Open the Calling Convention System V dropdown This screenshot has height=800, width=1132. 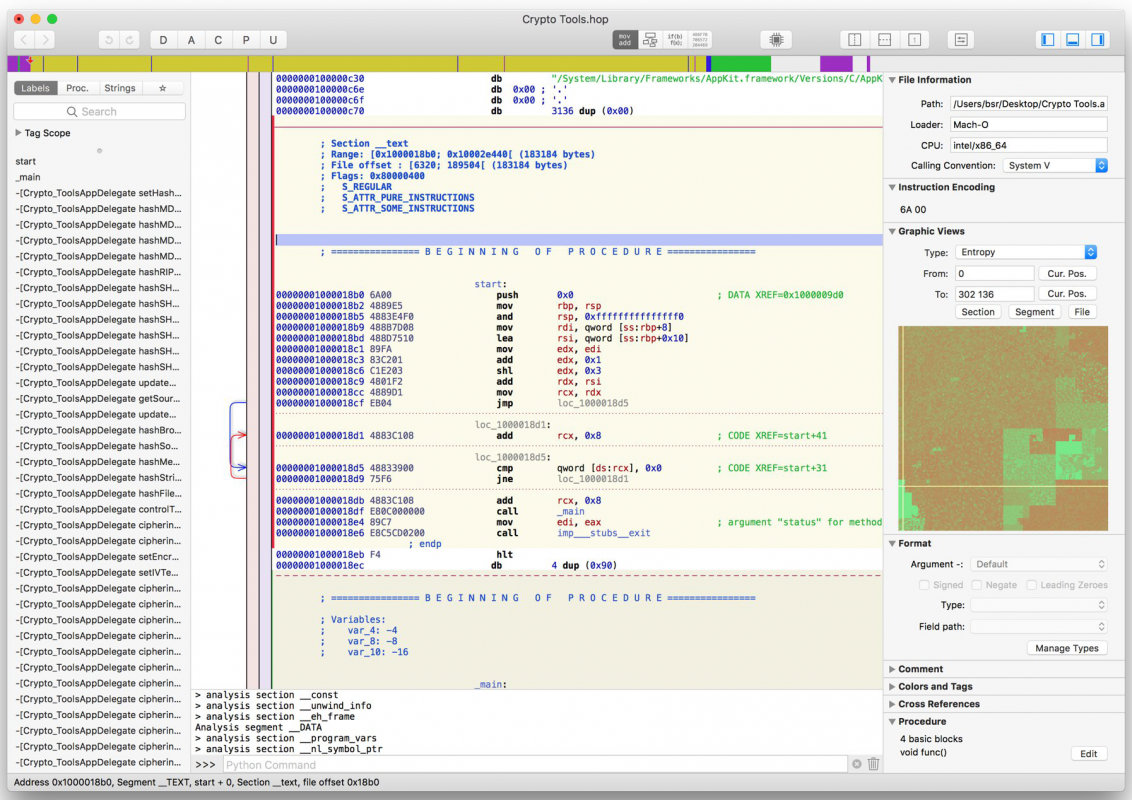(x=1055, y=165)
